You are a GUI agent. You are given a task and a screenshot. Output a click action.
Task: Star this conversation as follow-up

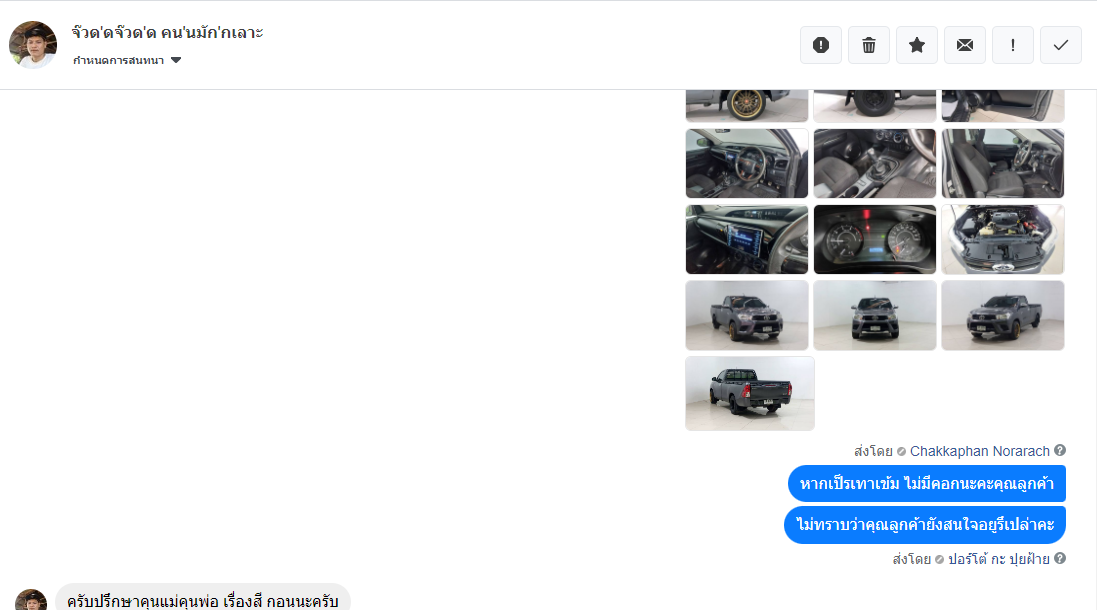[x=916, y=45]
